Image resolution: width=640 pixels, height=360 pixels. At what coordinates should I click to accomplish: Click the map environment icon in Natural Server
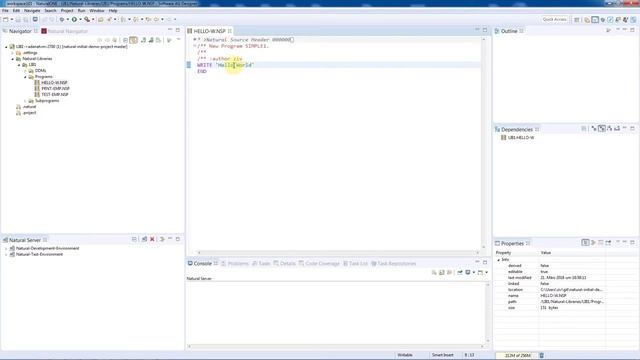coord(144,239)
